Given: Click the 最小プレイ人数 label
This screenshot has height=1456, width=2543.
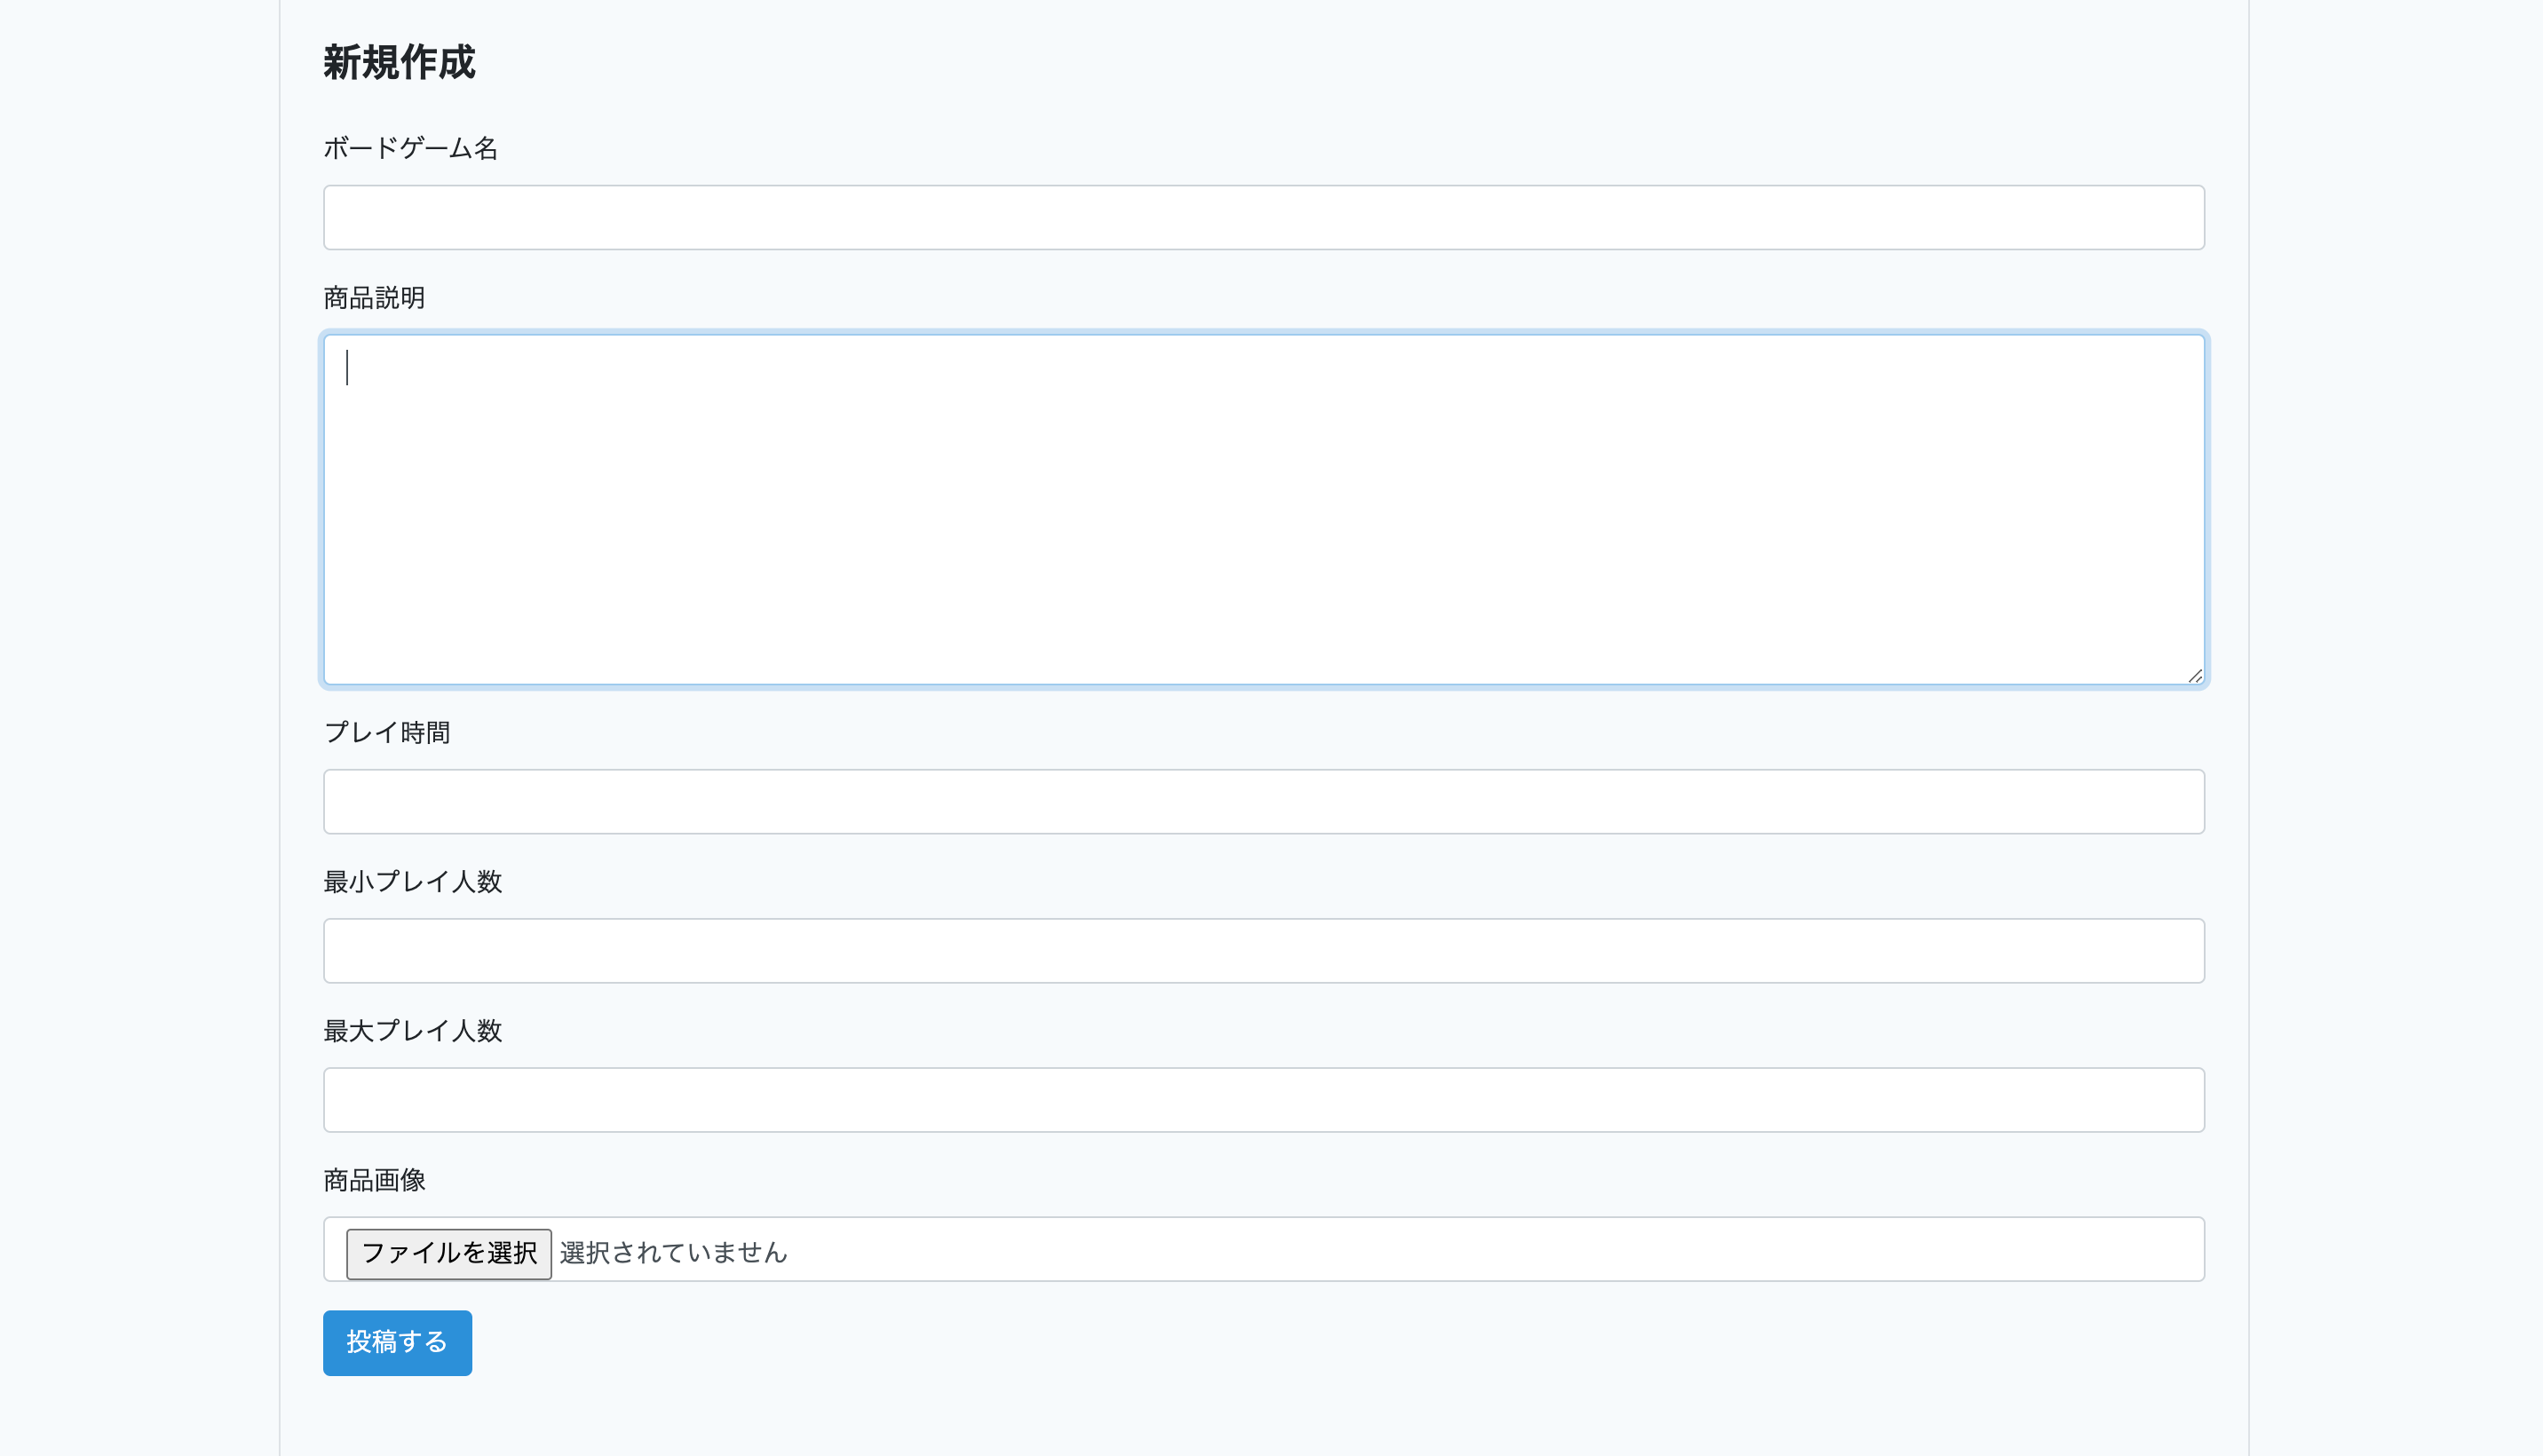Looking at the screenshot, I should click(412, 882).
